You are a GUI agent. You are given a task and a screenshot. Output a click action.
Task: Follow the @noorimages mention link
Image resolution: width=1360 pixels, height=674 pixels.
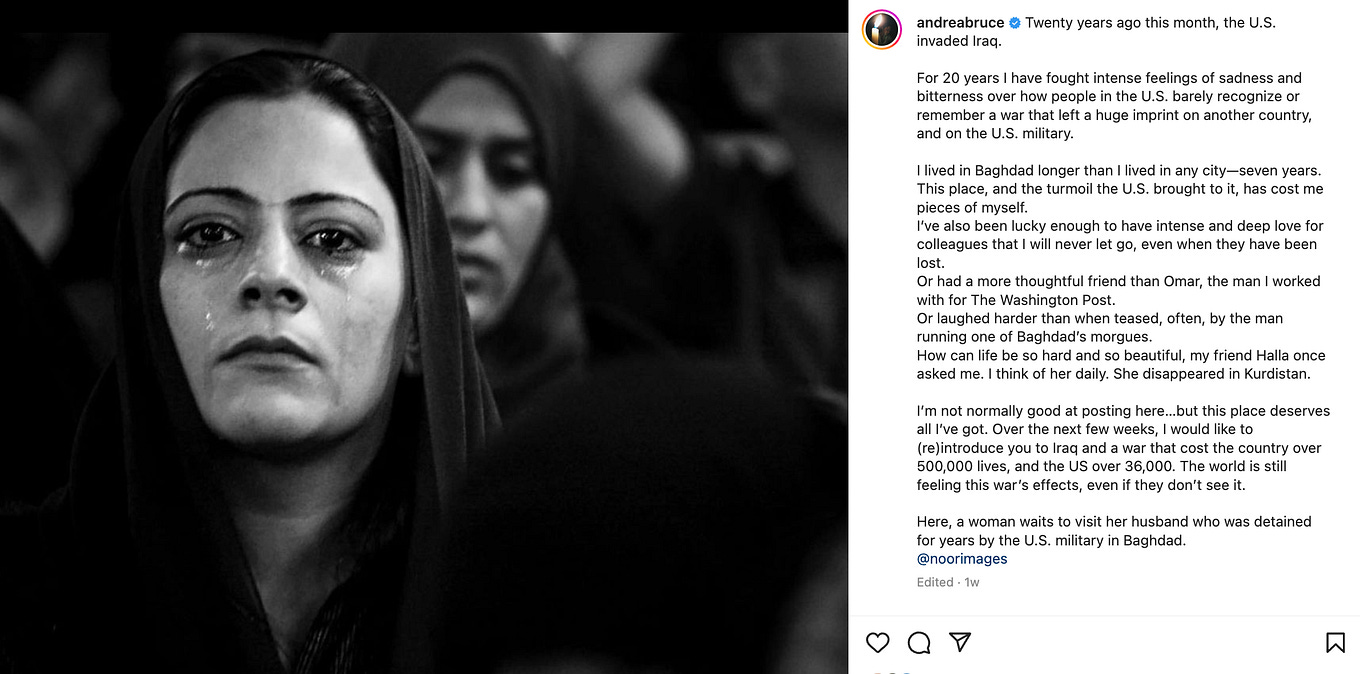click(x=962, y=559)
